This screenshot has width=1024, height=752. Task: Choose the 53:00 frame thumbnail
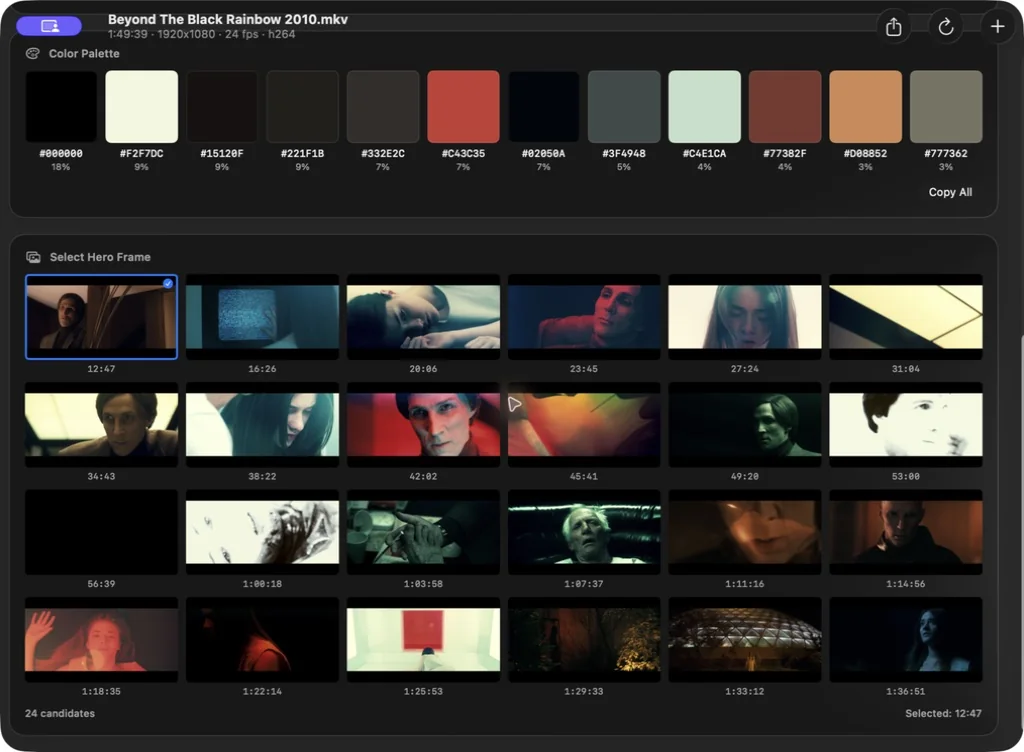tap(906, 424)
